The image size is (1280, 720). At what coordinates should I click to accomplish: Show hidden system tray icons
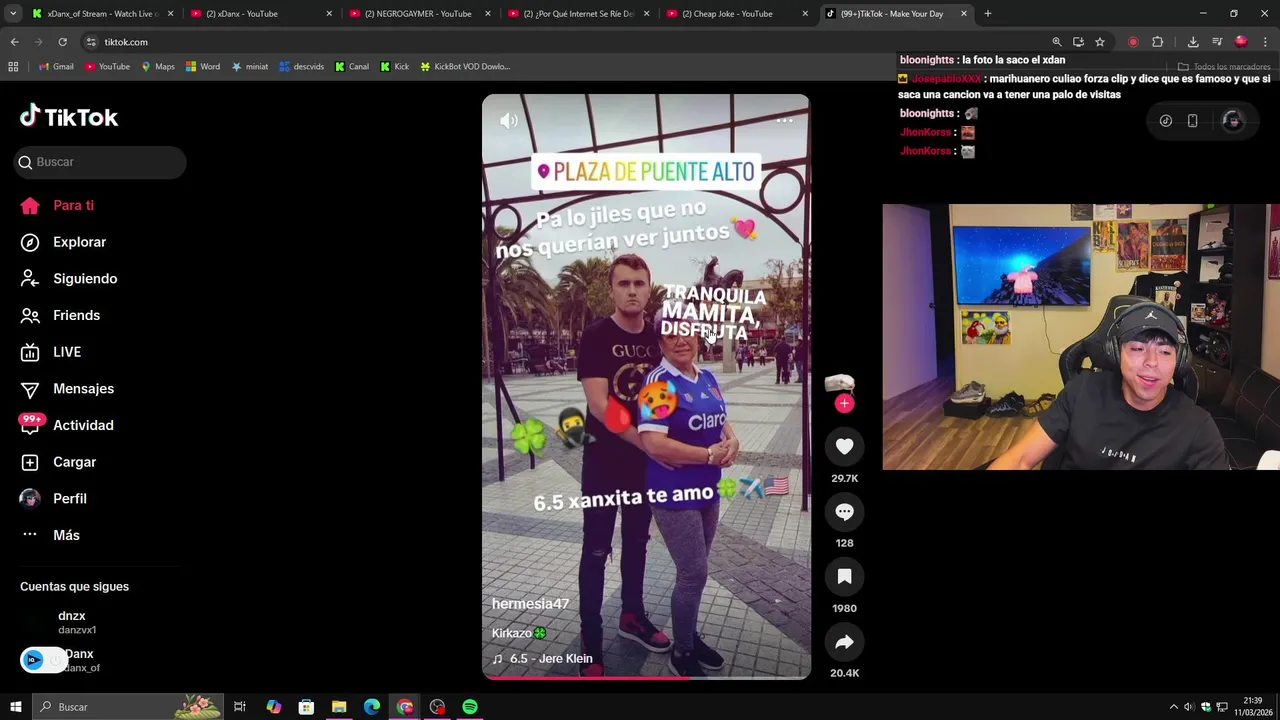1174,707
